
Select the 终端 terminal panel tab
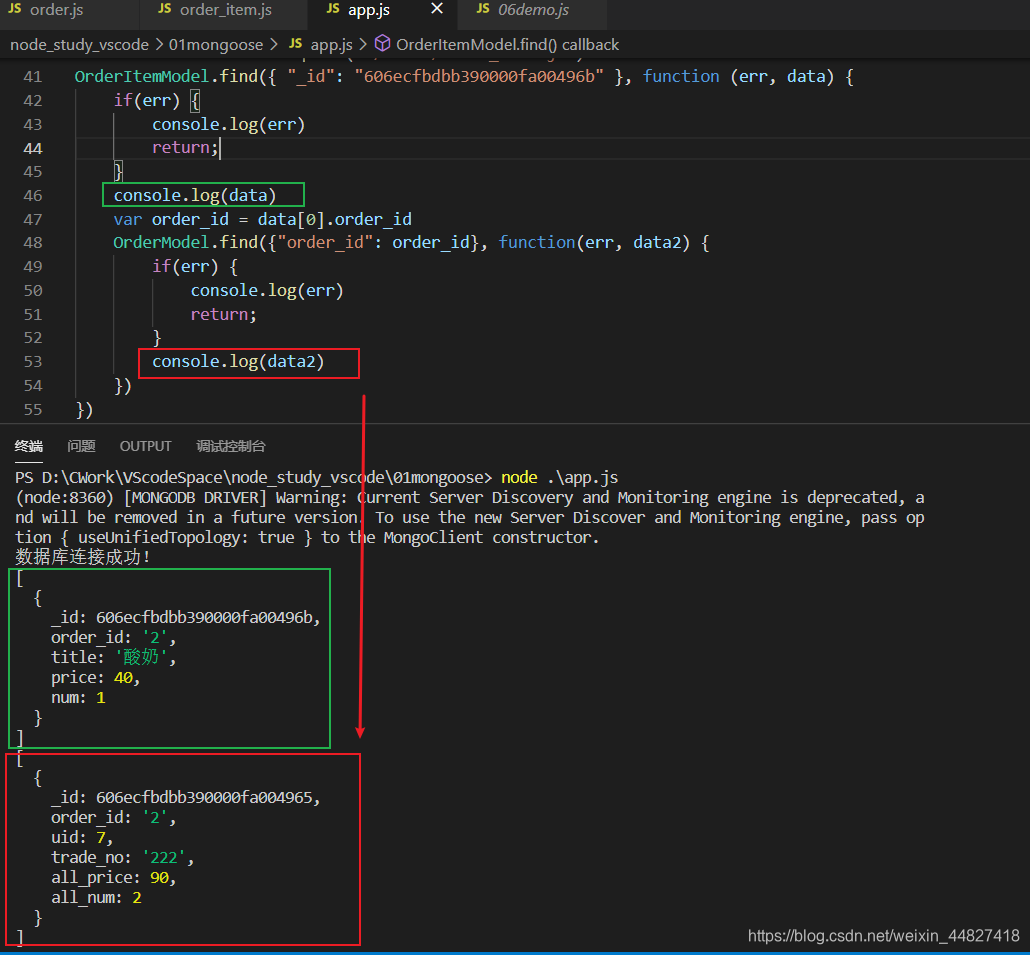[28, 447]
